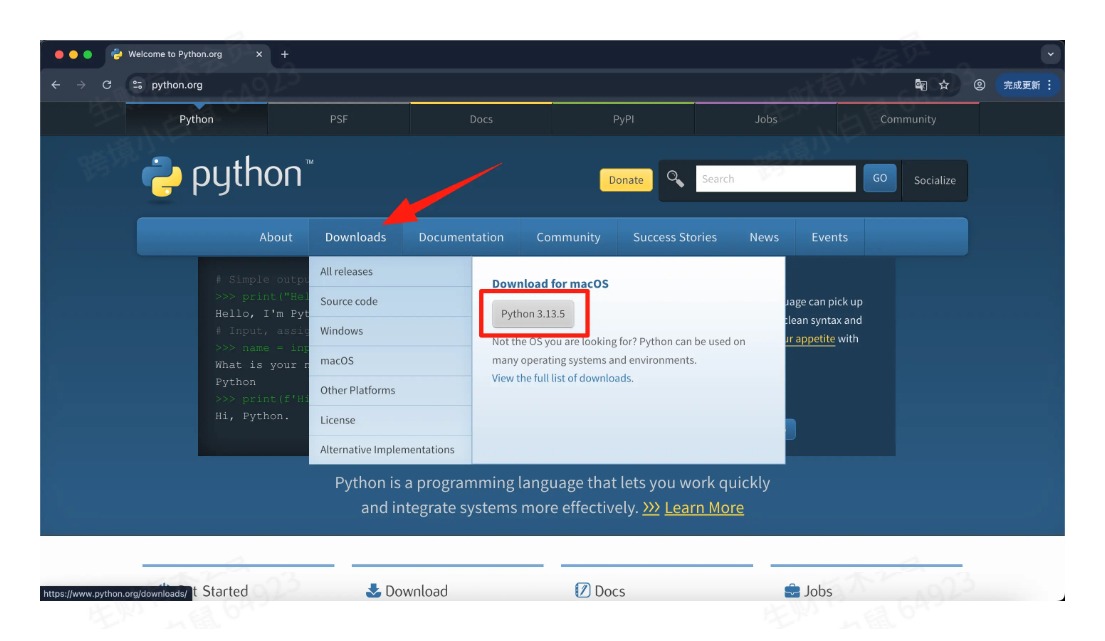This screenshot has width=1105, height=641.
Task: Open the Success Stories menu
Action: pyautogui.click(x=674, y=237)
